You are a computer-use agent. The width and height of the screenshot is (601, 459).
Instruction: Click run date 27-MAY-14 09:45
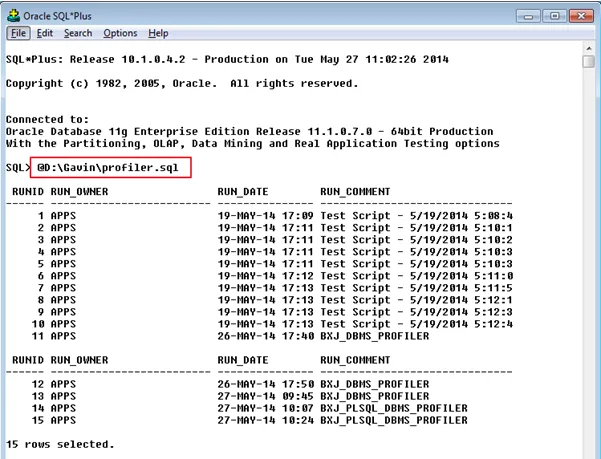[265, 396]
